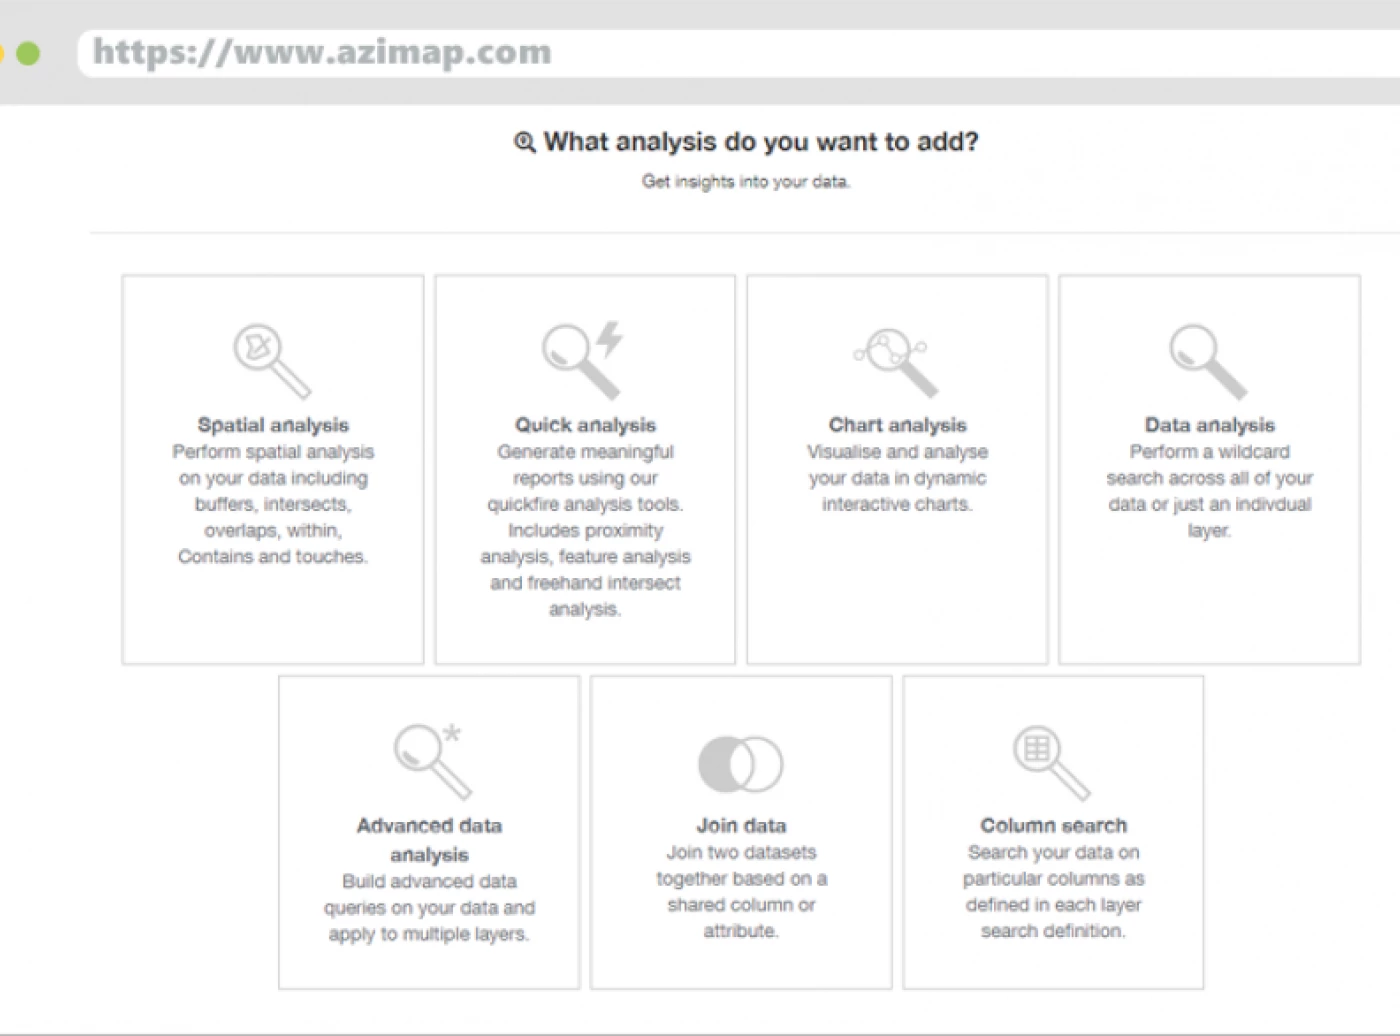Choose the Advanced data analysis title
The image size is (1400, 1036).
point(429,839)
